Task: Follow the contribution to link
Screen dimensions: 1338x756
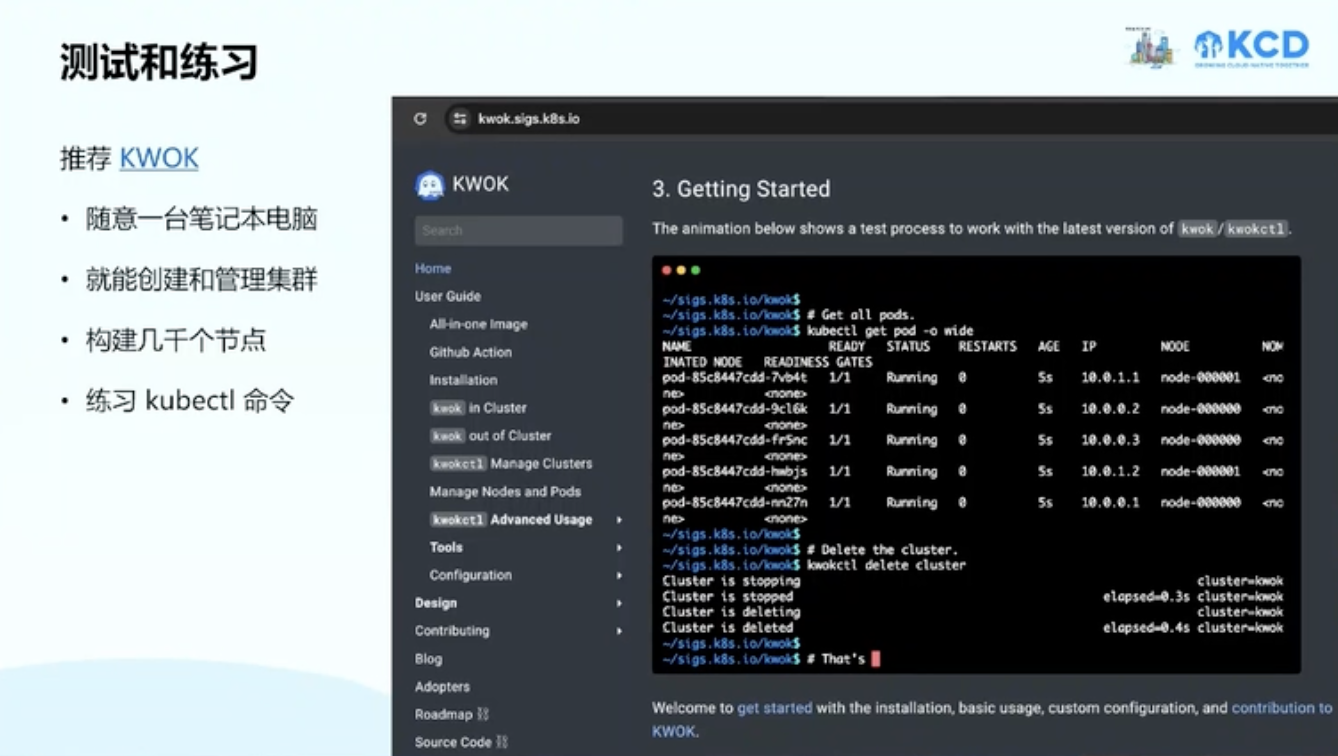Action: click(1282, 708)
